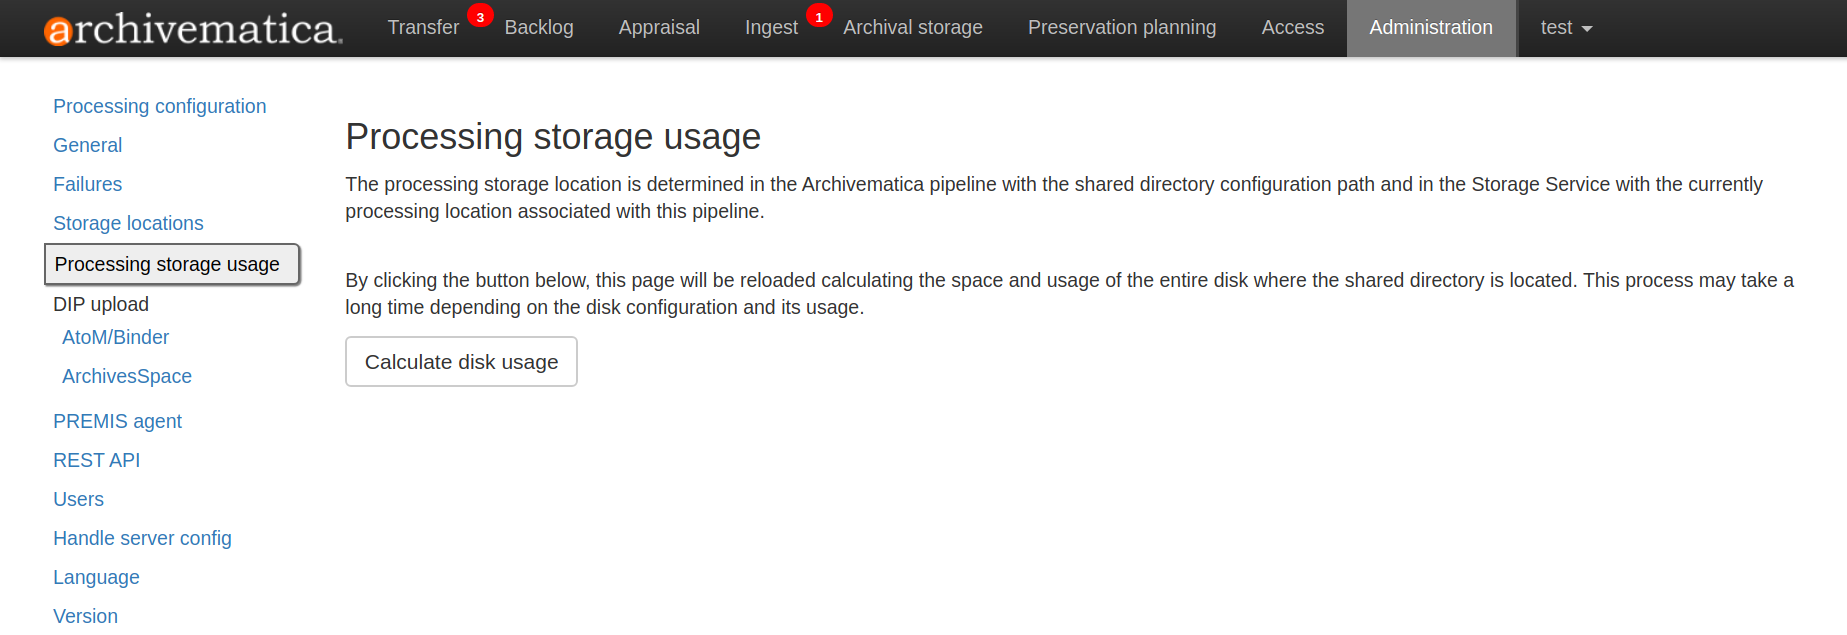Select the Processing storage usage sidebar item

(x=167, y=264)
